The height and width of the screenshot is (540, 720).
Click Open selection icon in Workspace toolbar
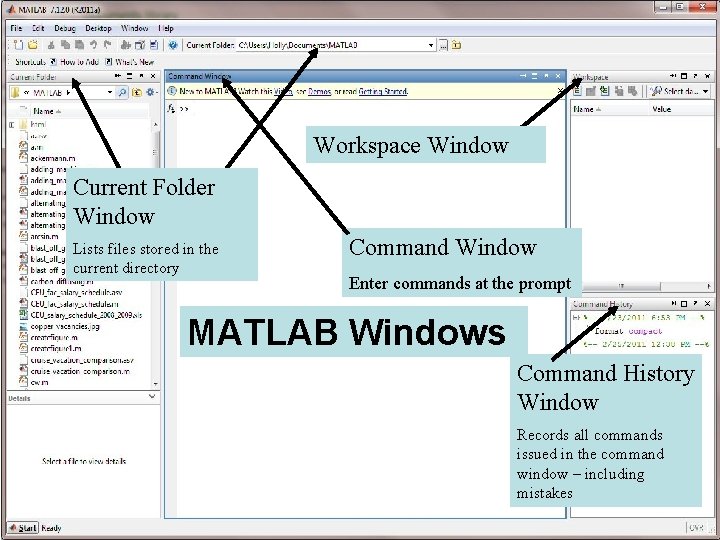click(x=591, y=91)
